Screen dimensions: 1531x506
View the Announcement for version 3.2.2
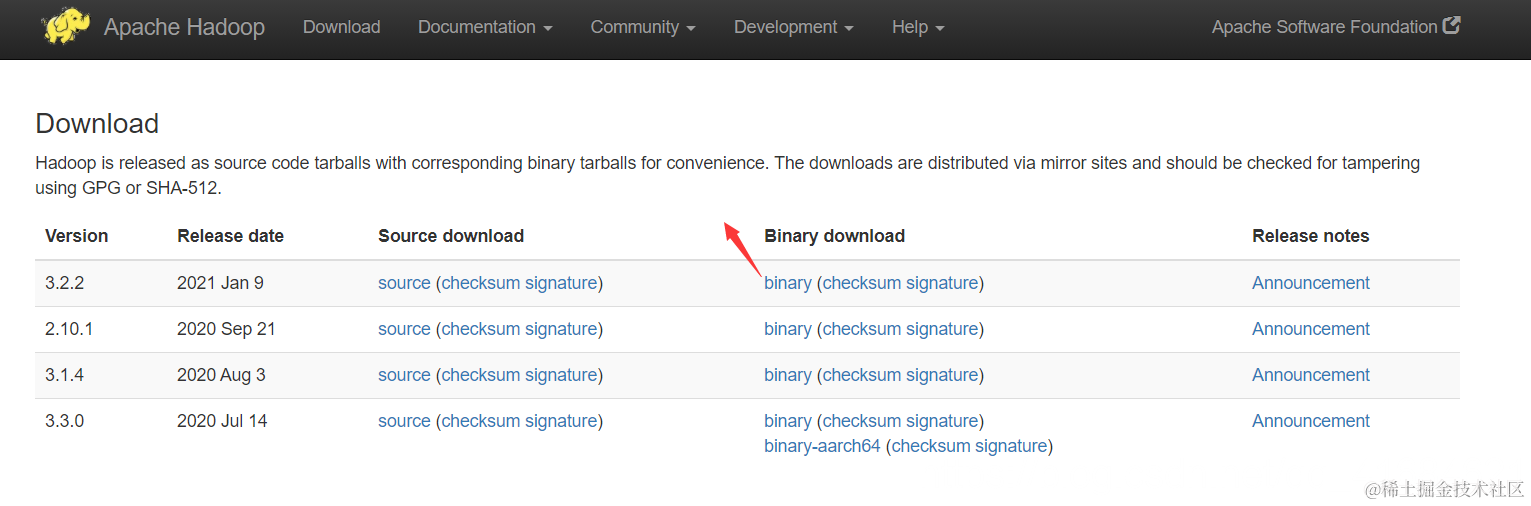tap(1310, 283)
